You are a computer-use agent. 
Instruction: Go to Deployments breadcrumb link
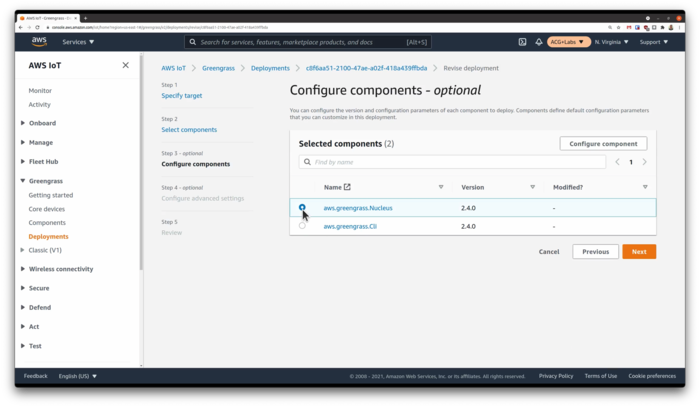tap(270, 68)
